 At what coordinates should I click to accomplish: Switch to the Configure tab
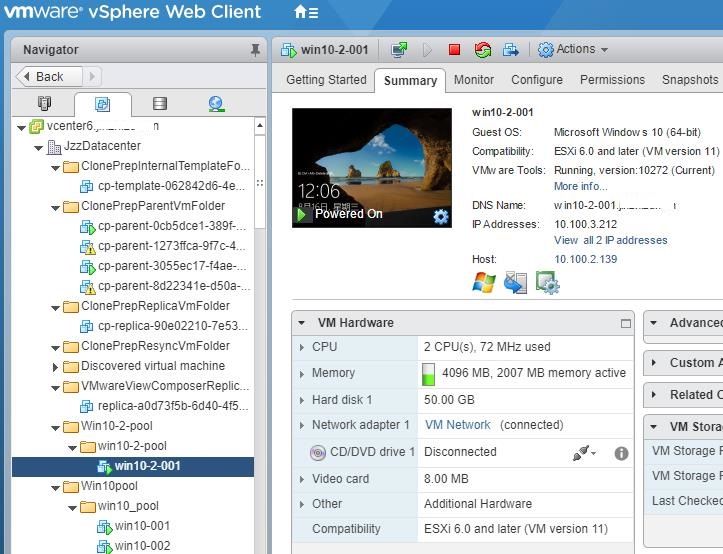pos(537,80)
